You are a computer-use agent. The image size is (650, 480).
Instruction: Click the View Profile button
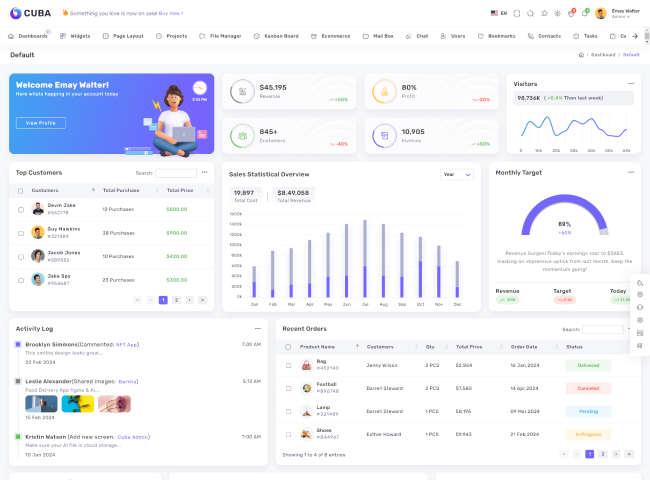pyautogui.click(x=40, y=123)
